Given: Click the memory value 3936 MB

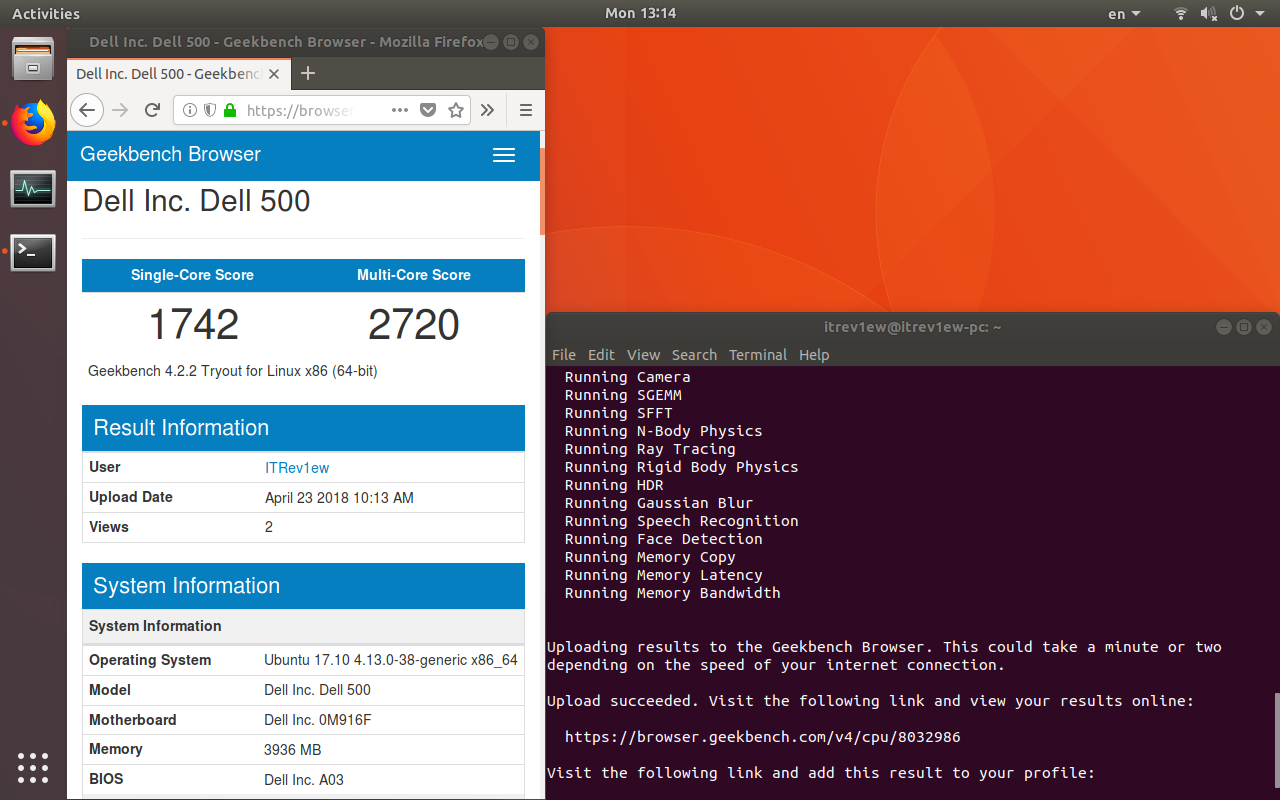Looking at the screenshot, I should (292, 749).
